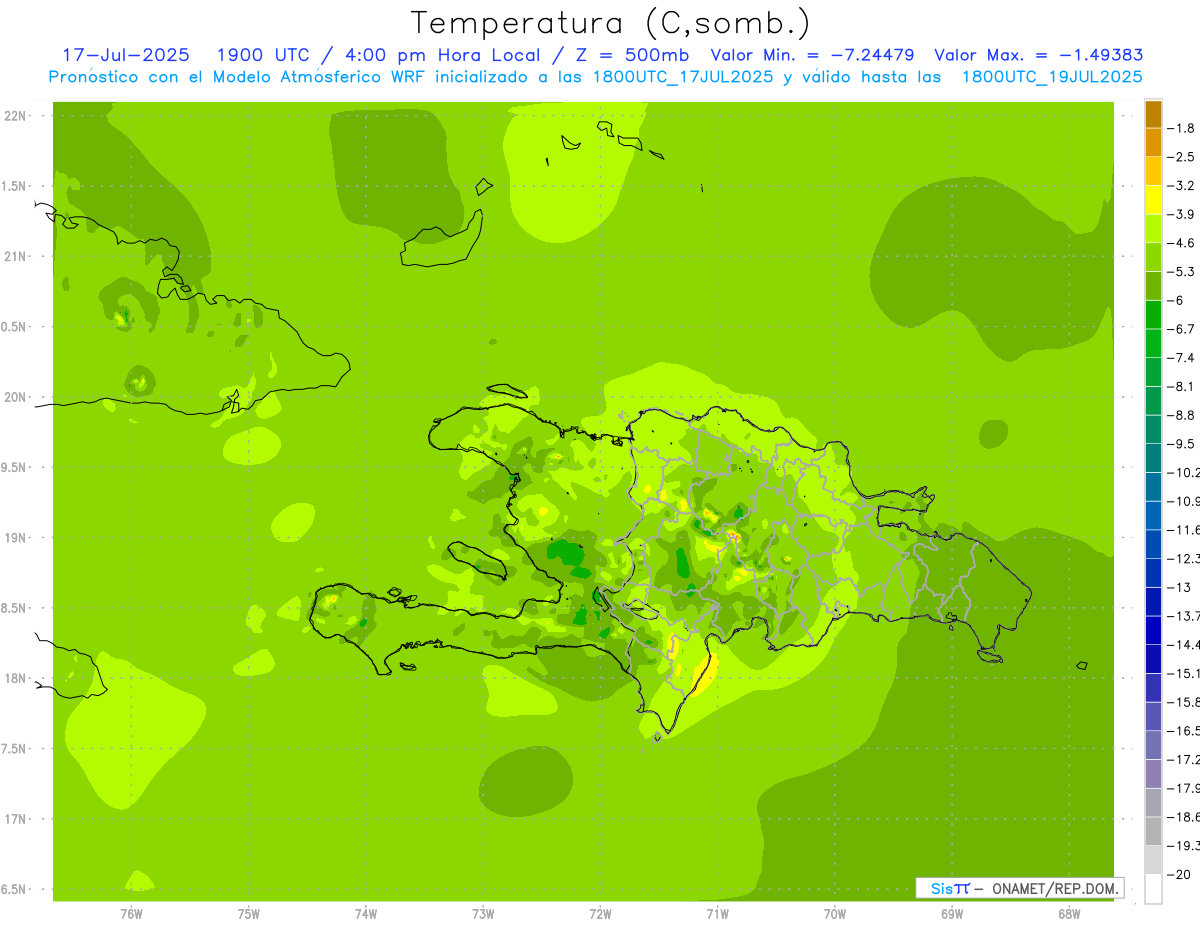This screenshot has width=1200, height=927.
Task: Click the '-7.4' color bar label
Action: [x=1182, y=358]
